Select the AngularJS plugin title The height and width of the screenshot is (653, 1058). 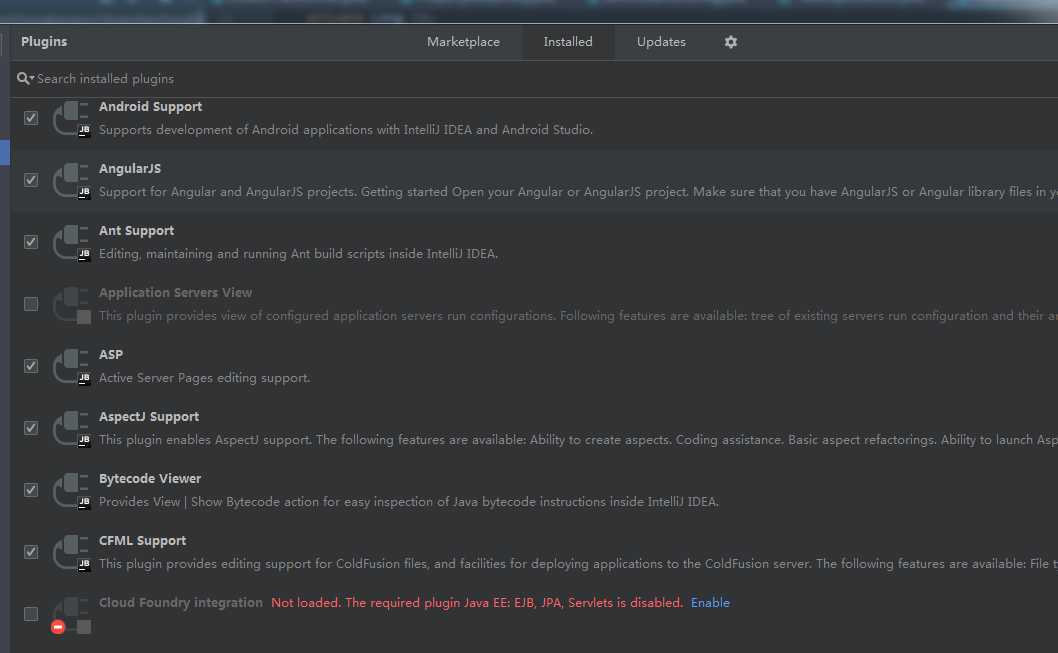click(130, 169)
